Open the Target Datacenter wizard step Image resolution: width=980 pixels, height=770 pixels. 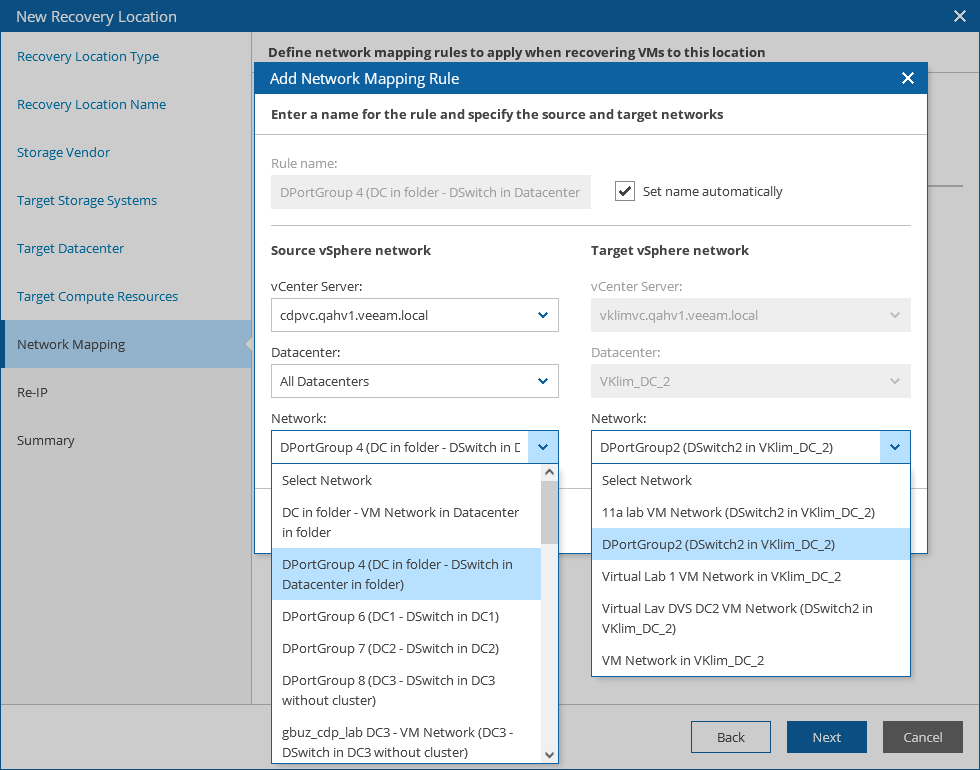[x=71, y=248]
